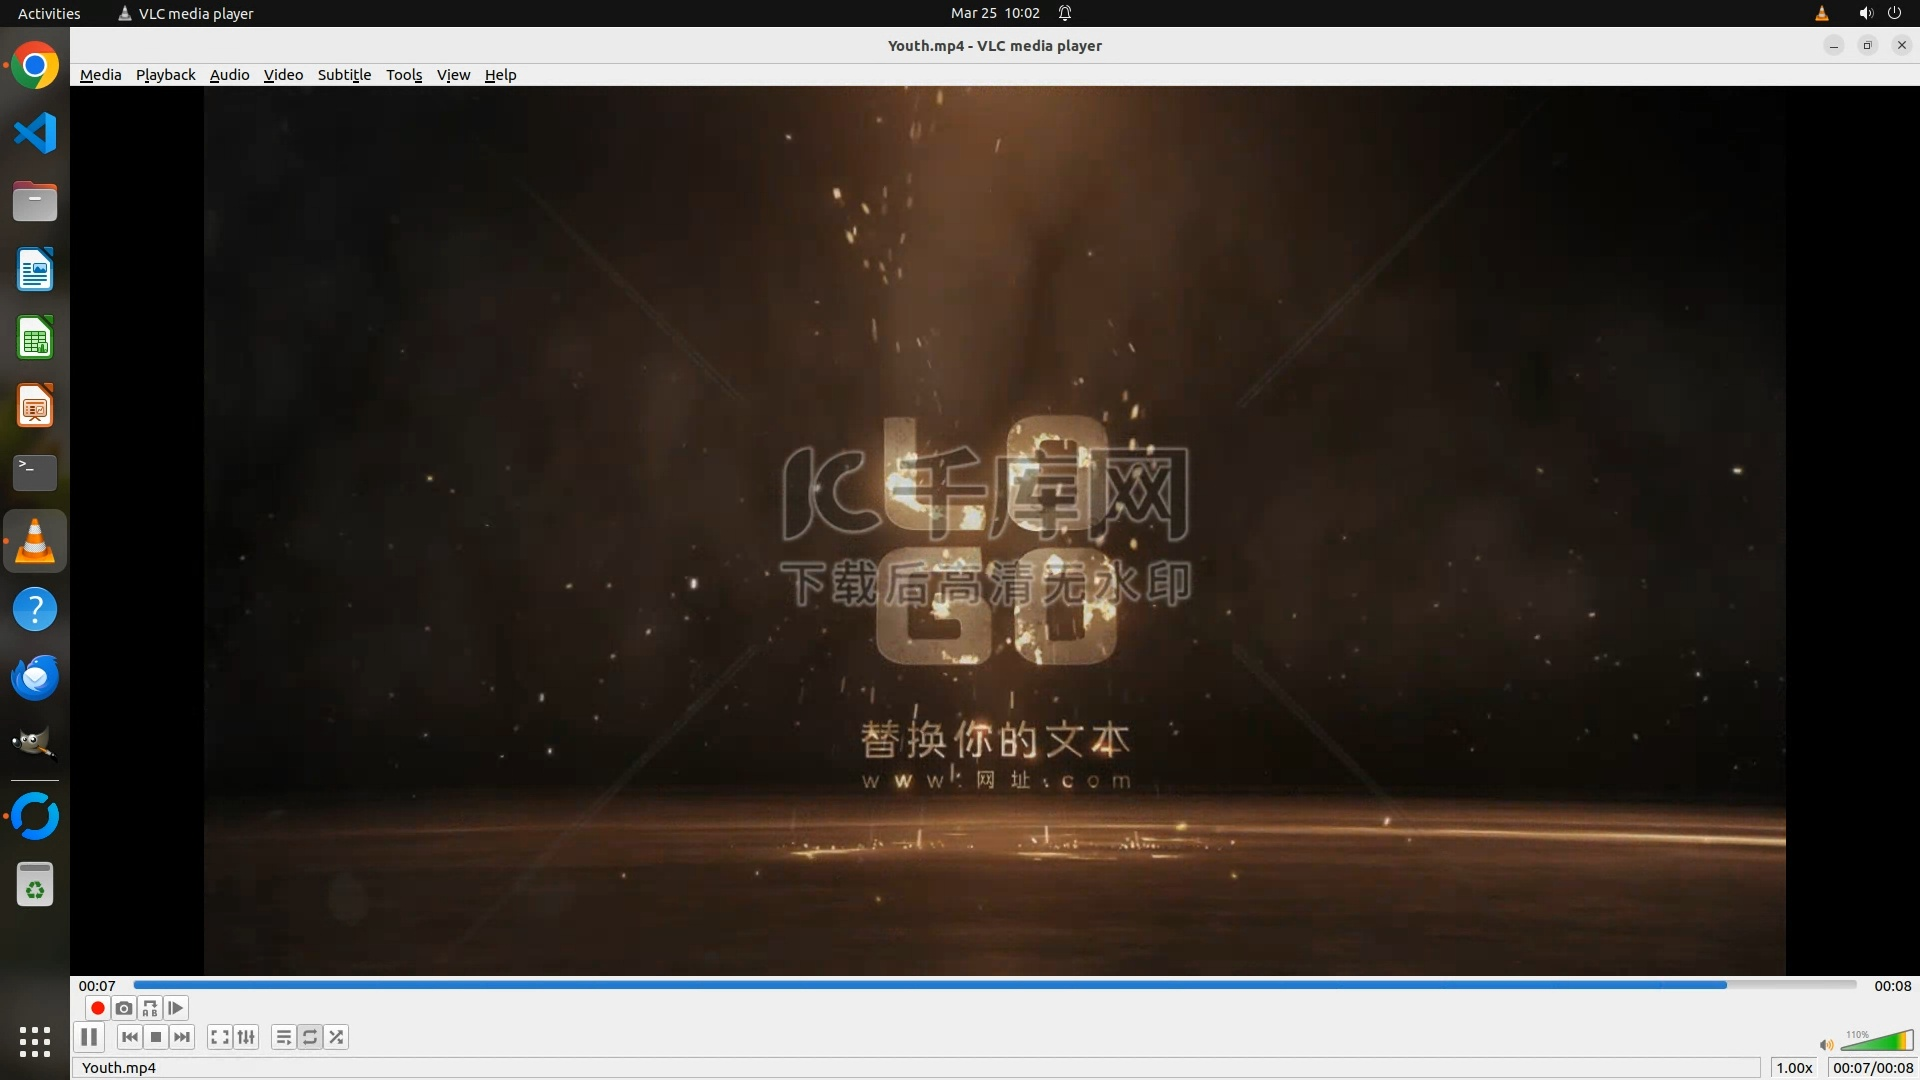The width and height of the screenshot is (1920, 1080).
Task: Toggle random shuffle playback
Action: coord(337,1037)
